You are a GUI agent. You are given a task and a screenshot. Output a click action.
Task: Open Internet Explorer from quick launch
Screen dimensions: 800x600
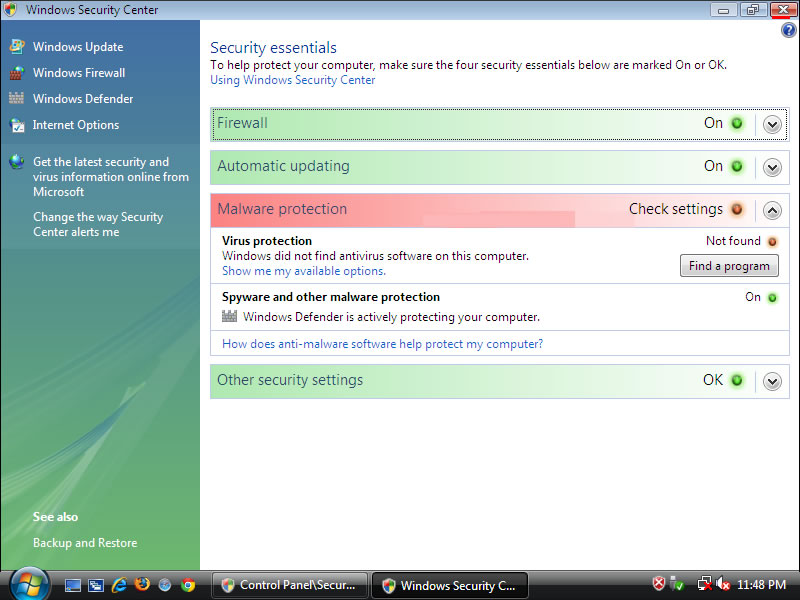[120, 585]
